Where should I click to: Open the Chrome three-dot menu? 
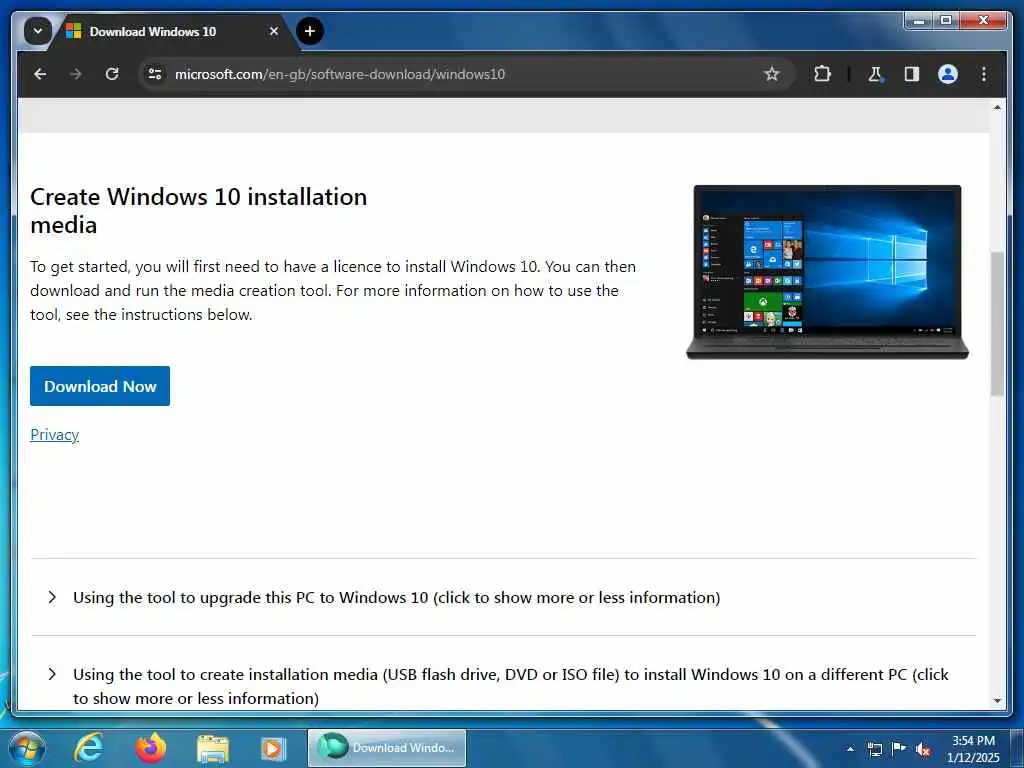pyautogui.click(x=984, y=74)
